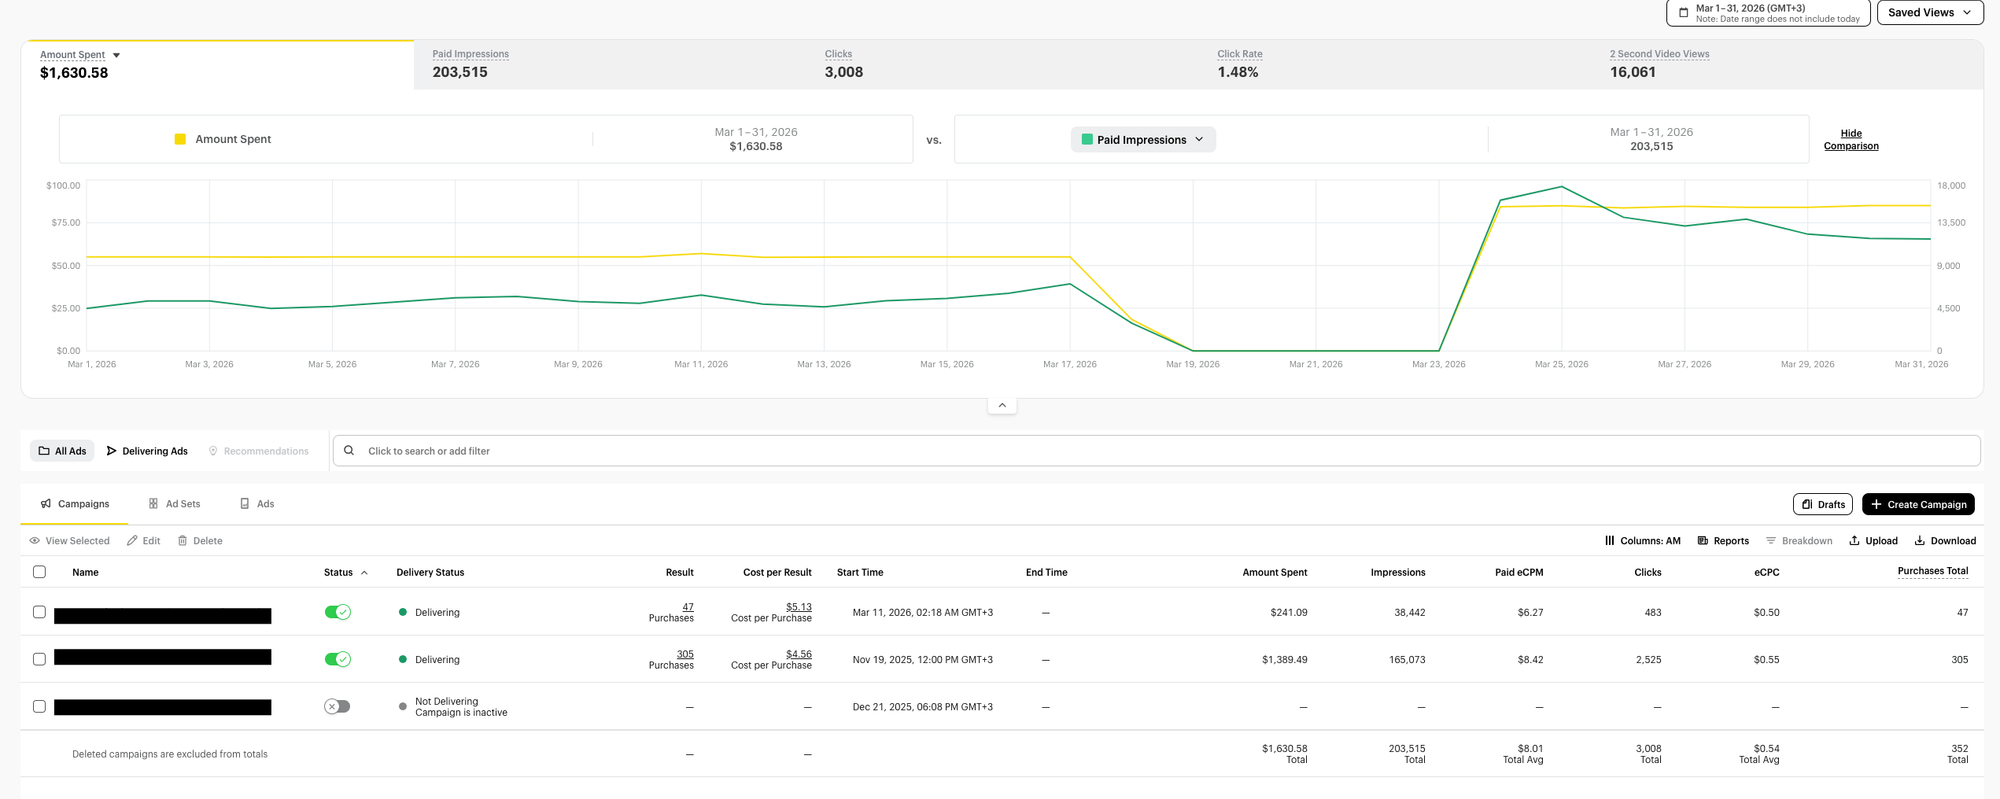Collapse the chart panel with the chevron

point(1002,405)
